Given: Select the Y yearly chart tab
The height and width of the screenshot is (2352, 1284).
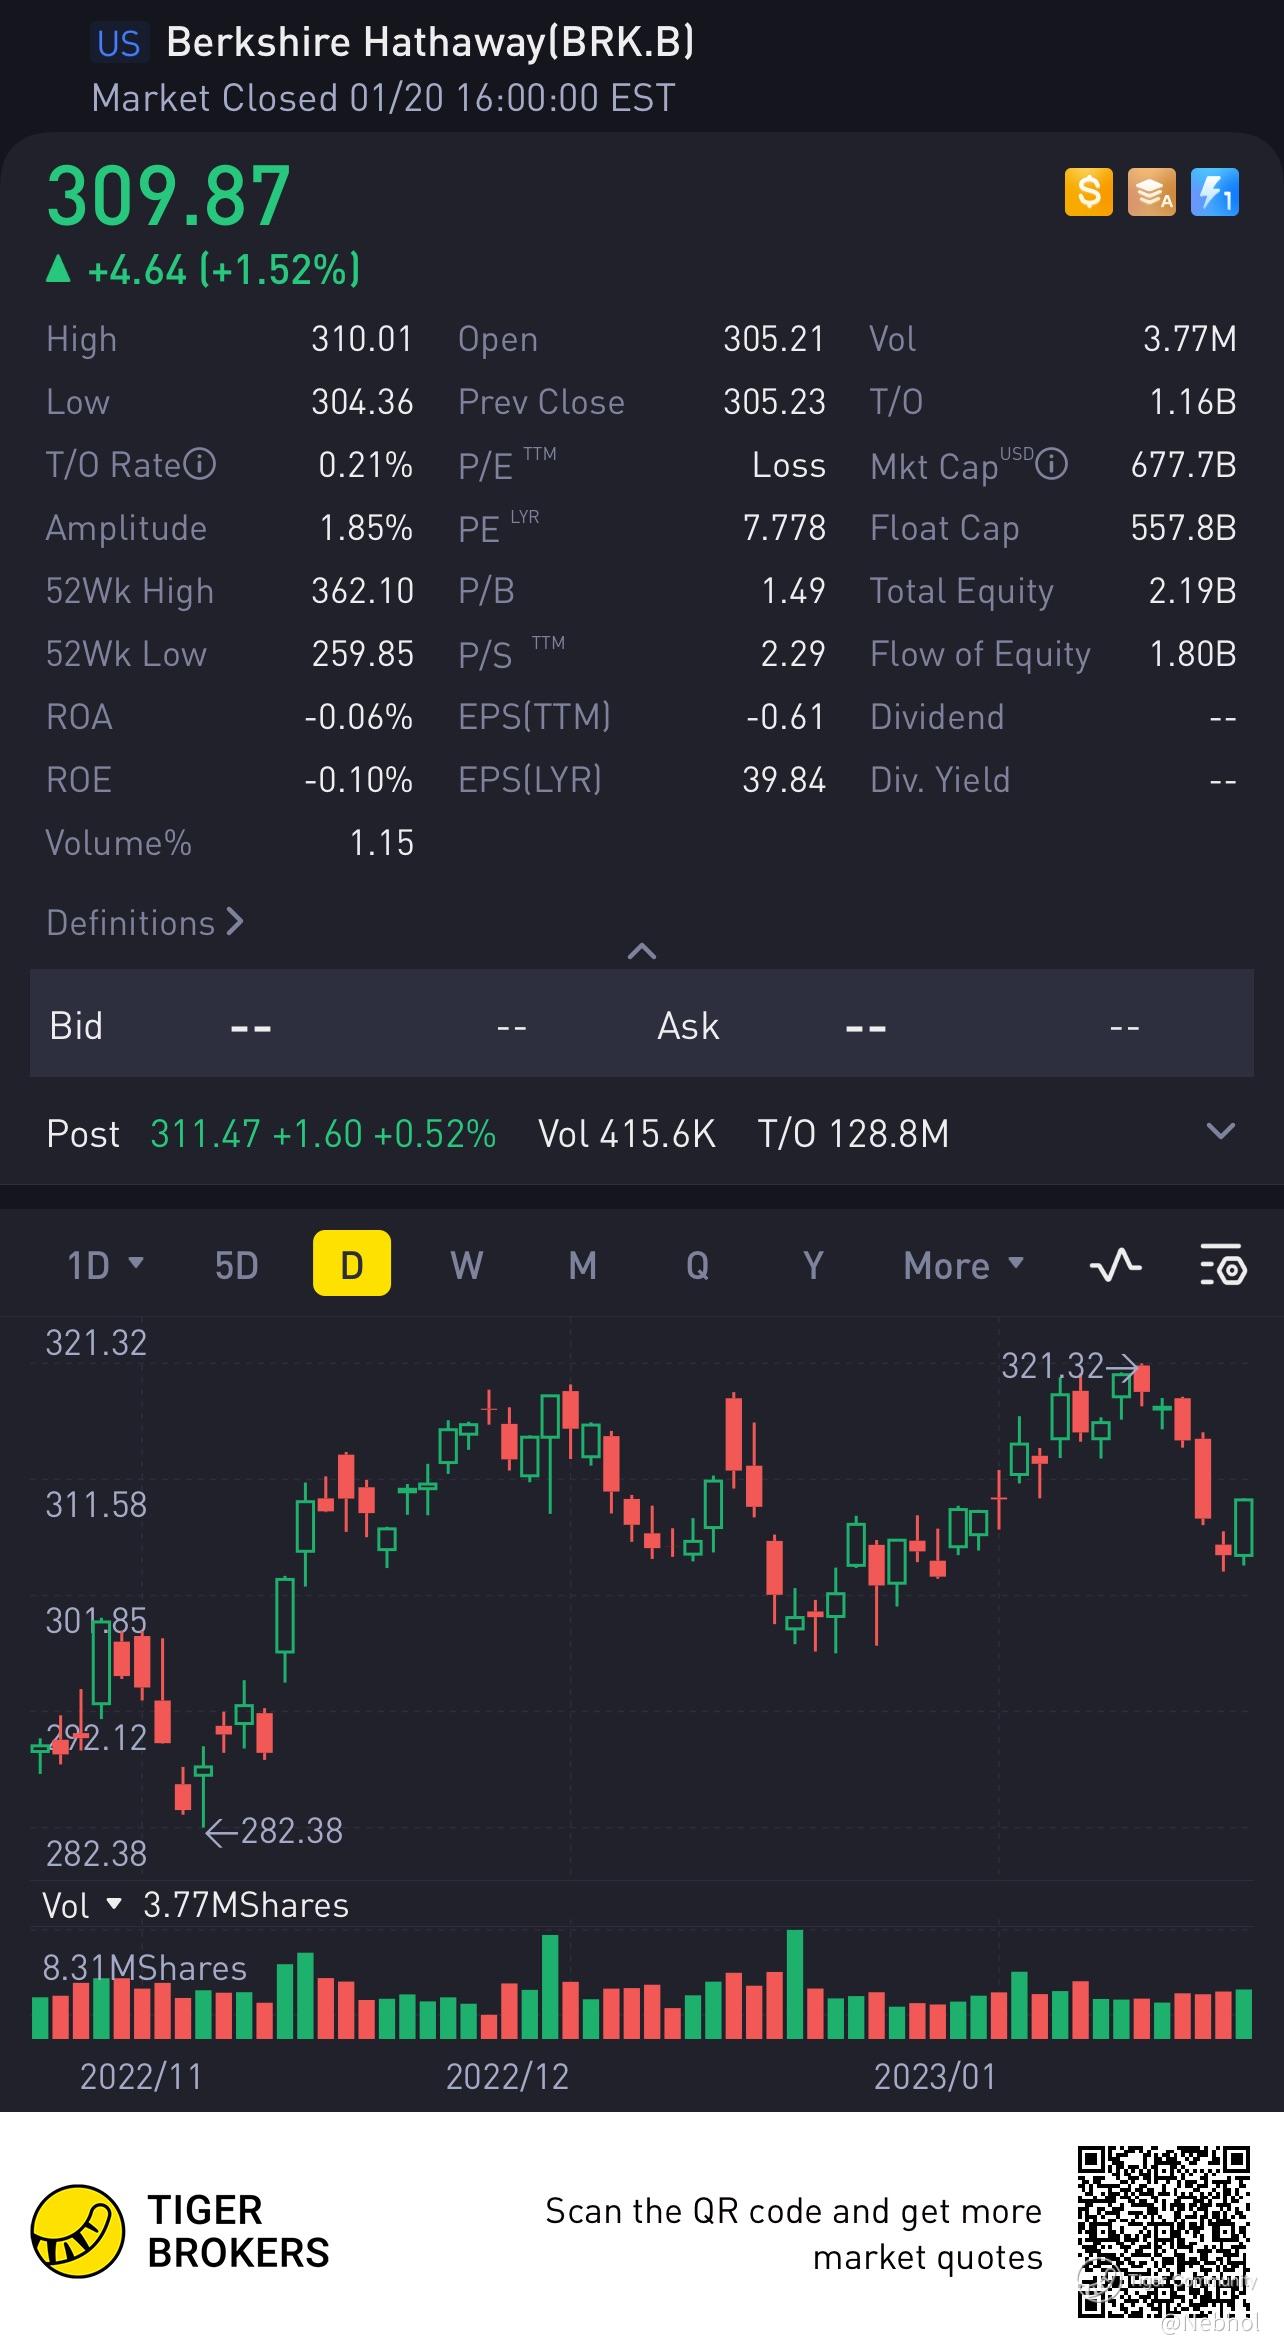Looking at the screenshot, I should coord(813,1265).
